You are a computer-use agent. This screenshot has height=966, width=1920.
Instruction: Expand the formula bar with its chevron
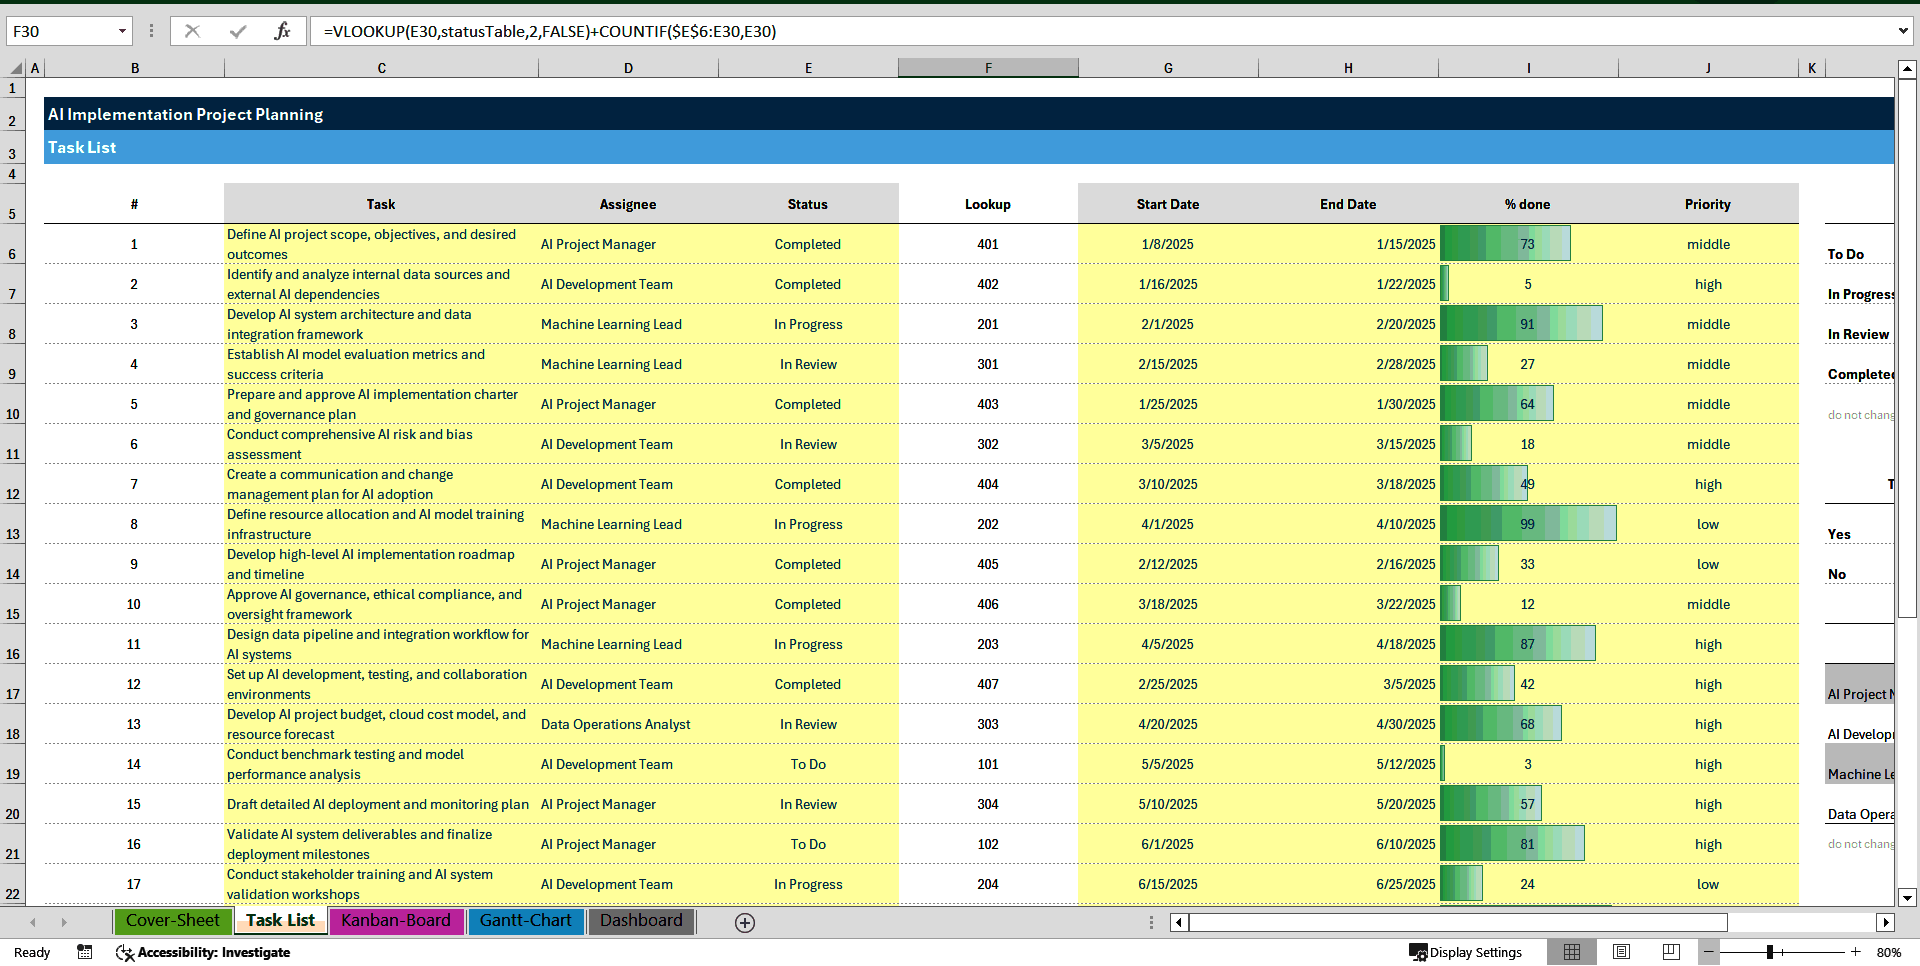[1904, 31]
